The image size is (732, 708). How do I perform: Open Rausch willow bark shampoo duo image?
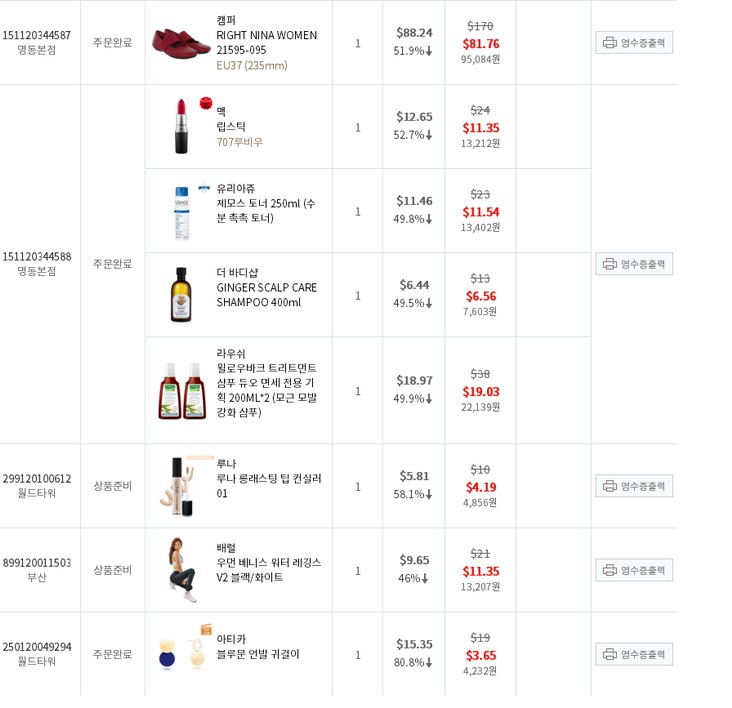pyautogui.click(x=181, y=390)
